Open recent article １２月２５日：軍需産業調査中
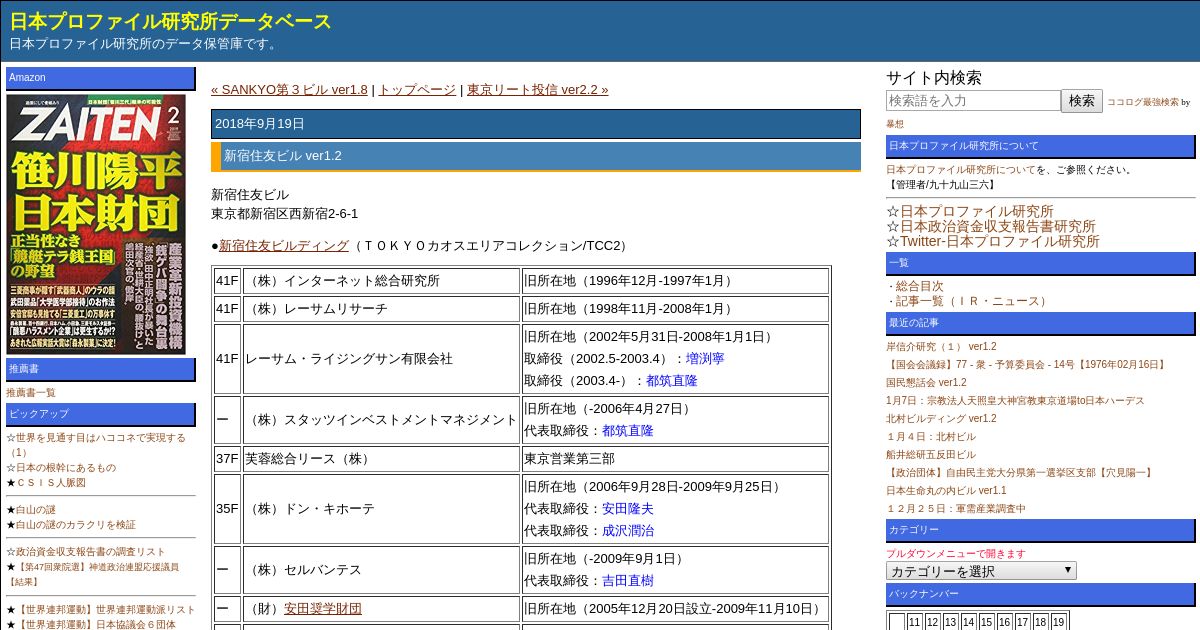 pyautogui.click(x=956, y=508)
